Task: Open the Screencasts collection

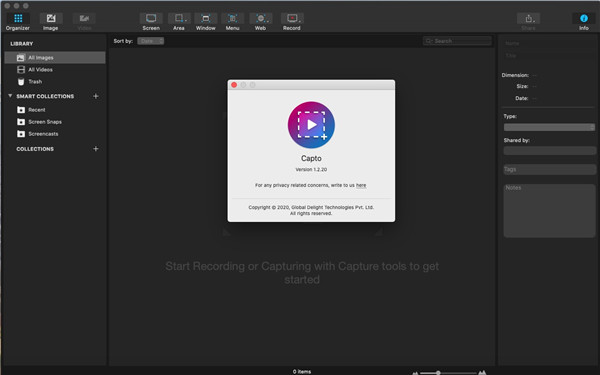Action: click(x=55, y=134)
